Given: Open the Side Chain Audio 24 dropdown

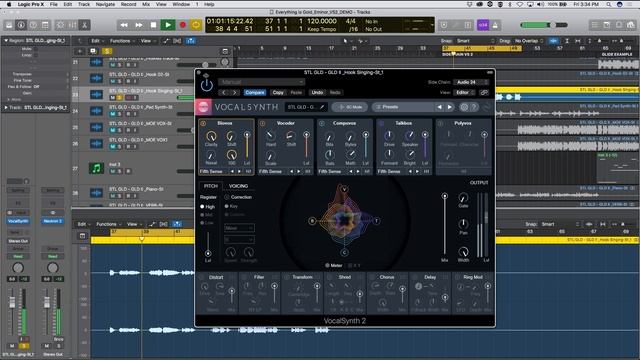Looking at the screenshot, I should pyautogui.click(x=471, y=82).
